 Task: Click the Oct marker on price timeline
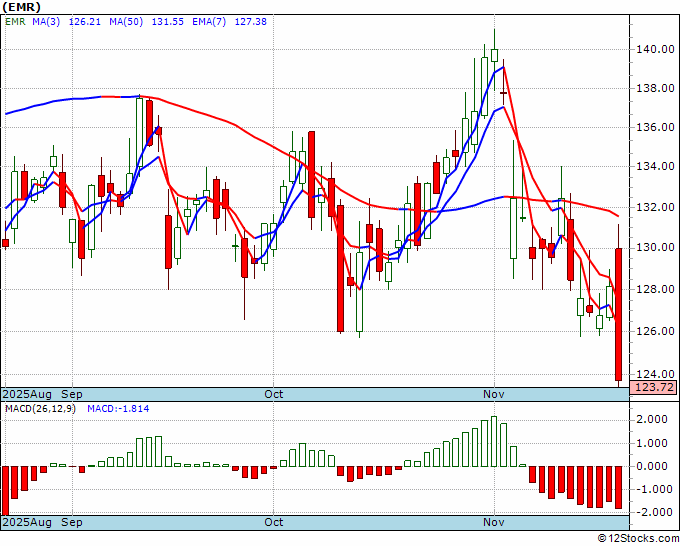pyautogui.click(x=274, y=394)
